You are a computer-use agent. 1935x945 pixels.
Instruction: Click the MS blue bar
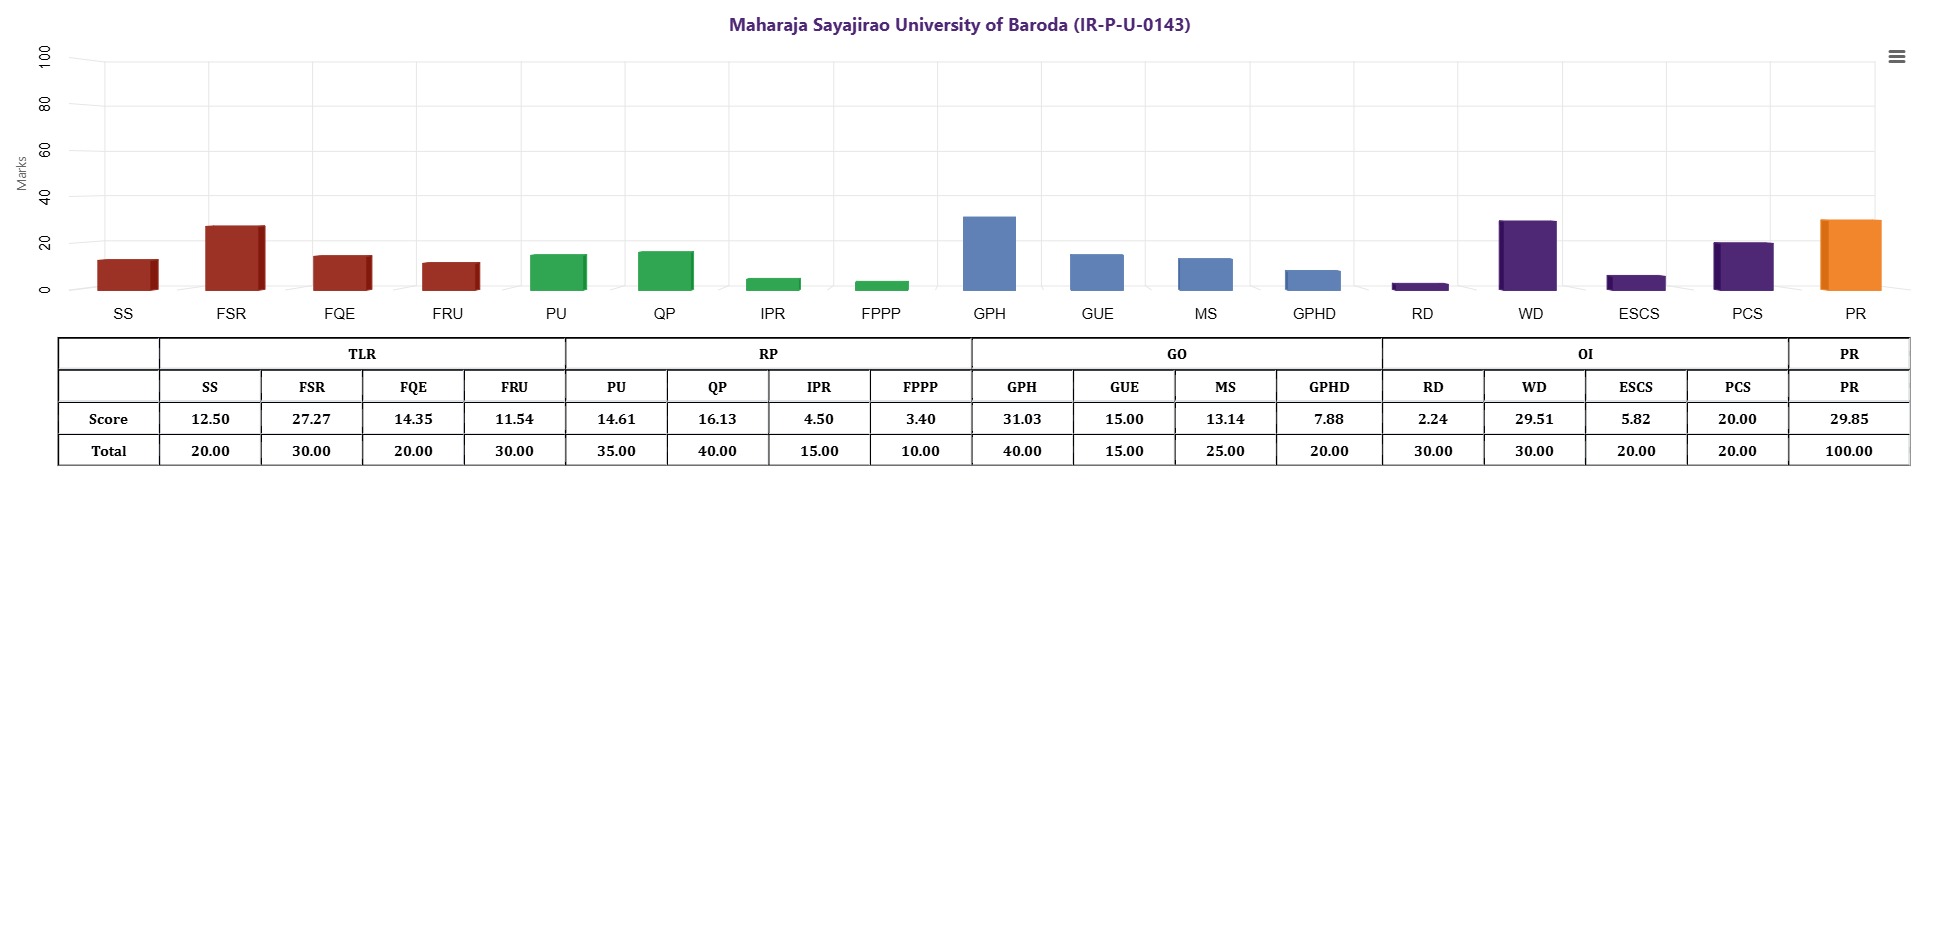[1205, 275]
